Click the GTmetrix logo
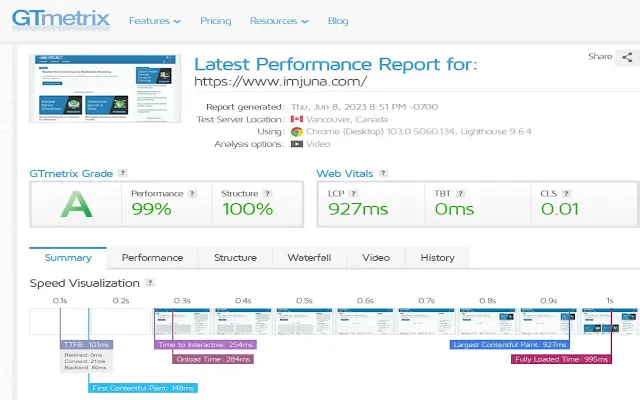This screenshot has height=400, width=640. (61, 20)
